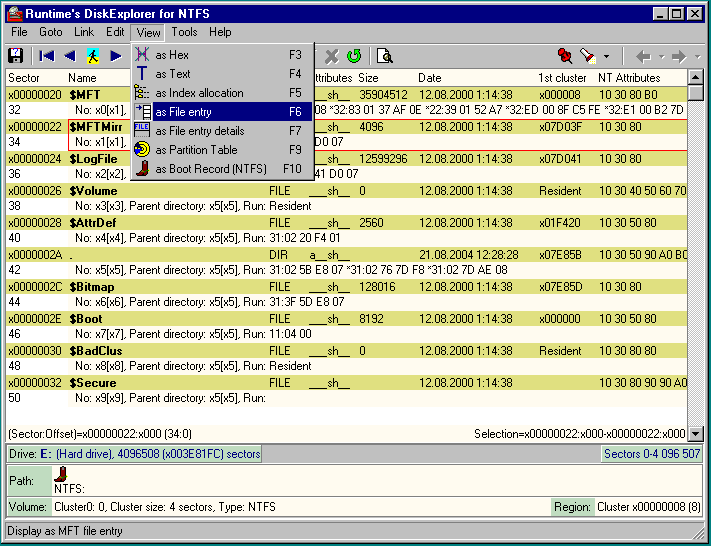711x546 pixels.
Task: Close the open View menu
Action: click(148, 33)
